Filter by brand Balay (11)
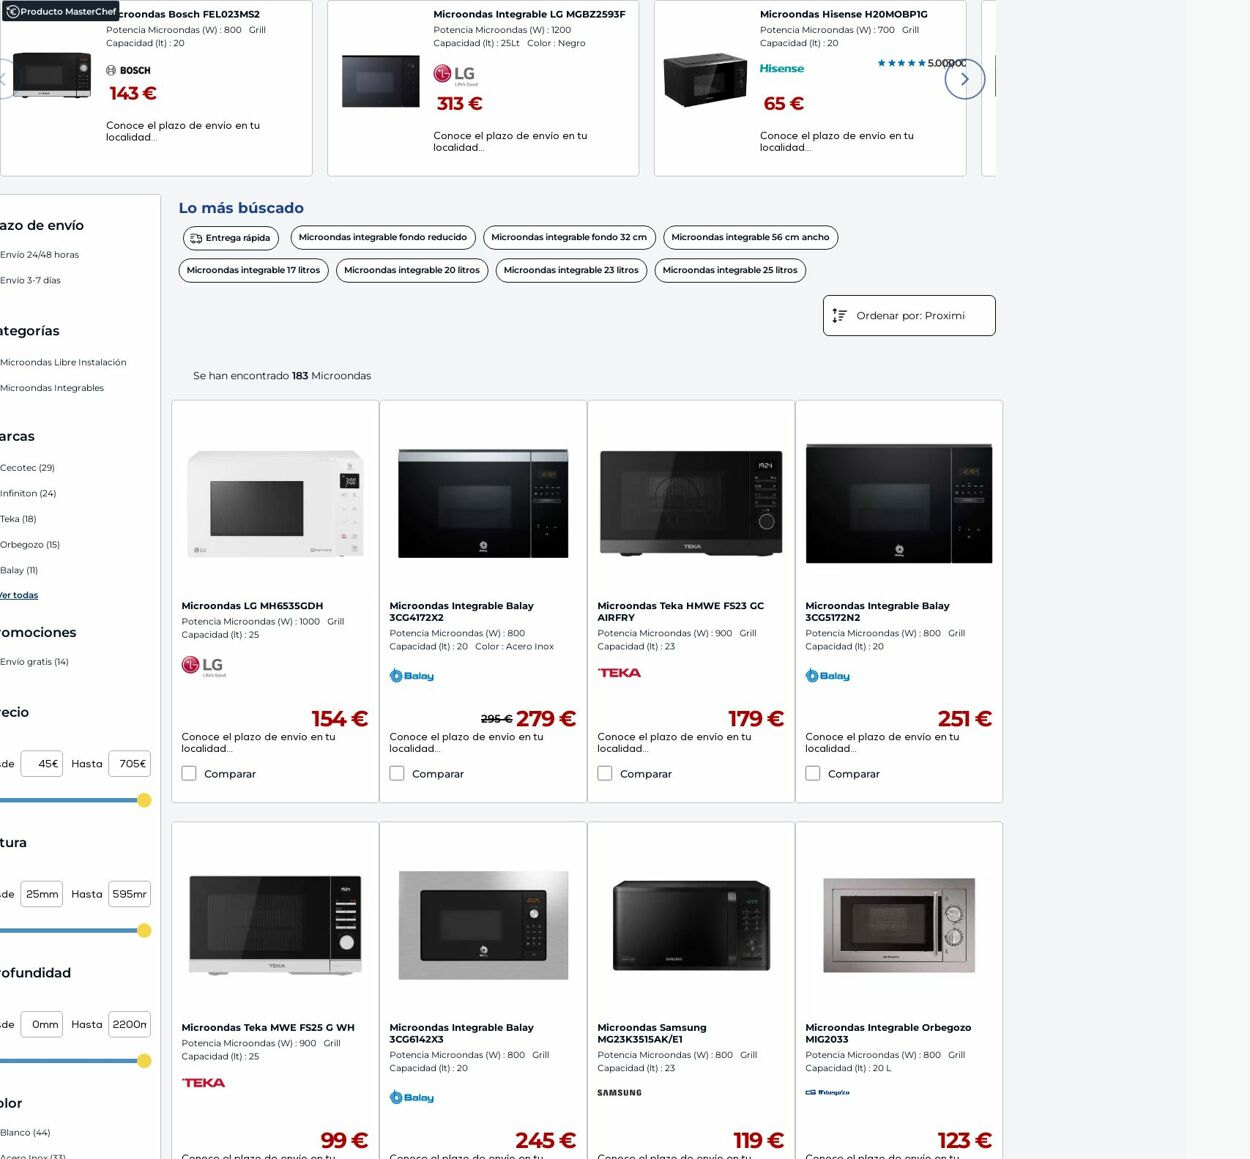The height and width of the screenshot is (1159, 1250). pos(20,570)
